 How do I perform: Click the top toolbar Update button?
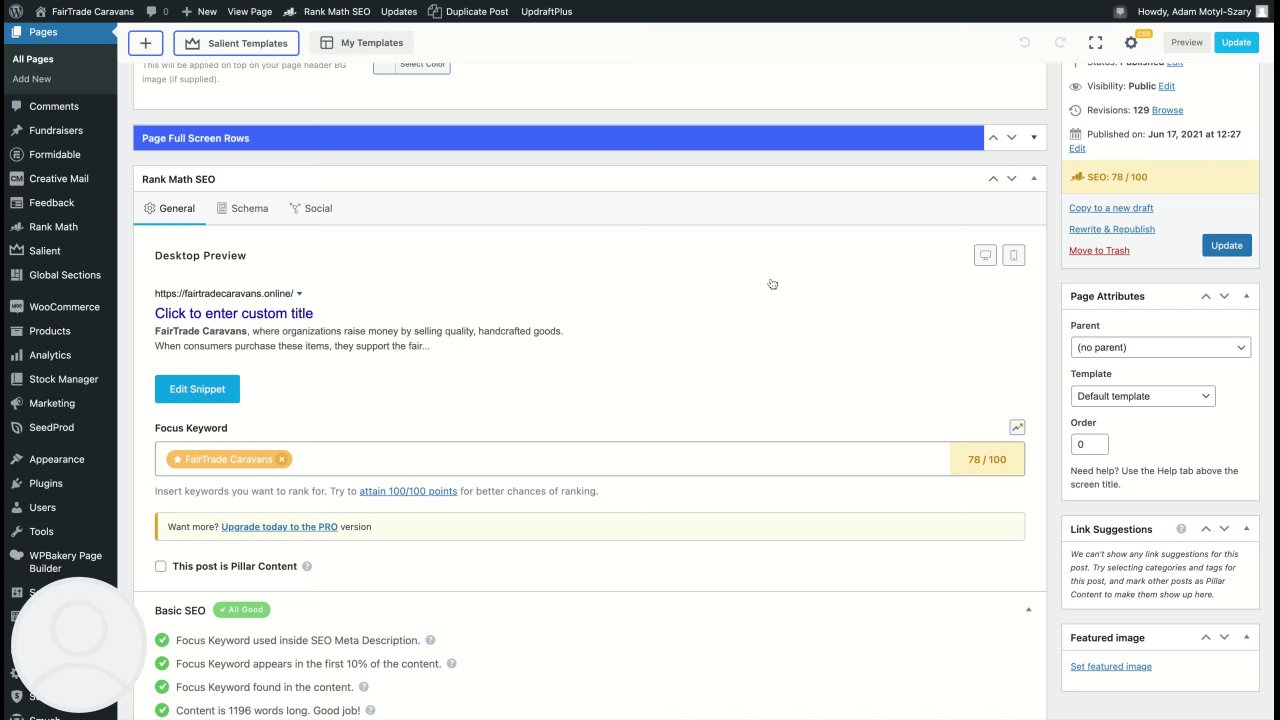click(x=1236, y=42)
